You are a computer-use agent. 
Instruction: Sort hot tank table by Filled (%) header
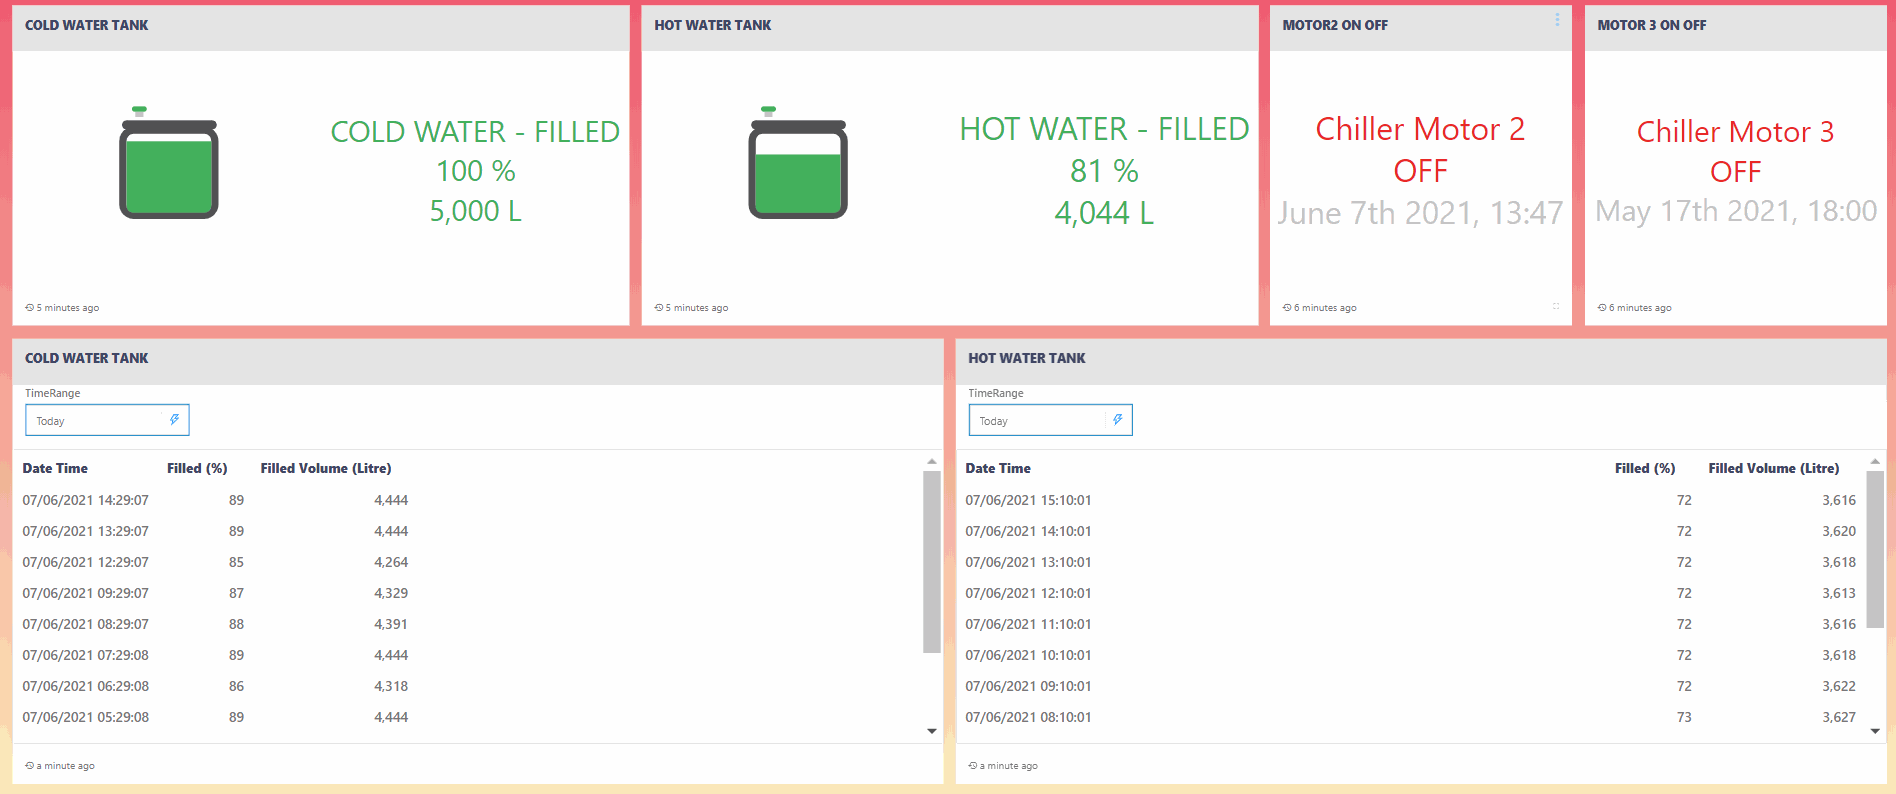pyautogui.click(x=1644, y=468)
